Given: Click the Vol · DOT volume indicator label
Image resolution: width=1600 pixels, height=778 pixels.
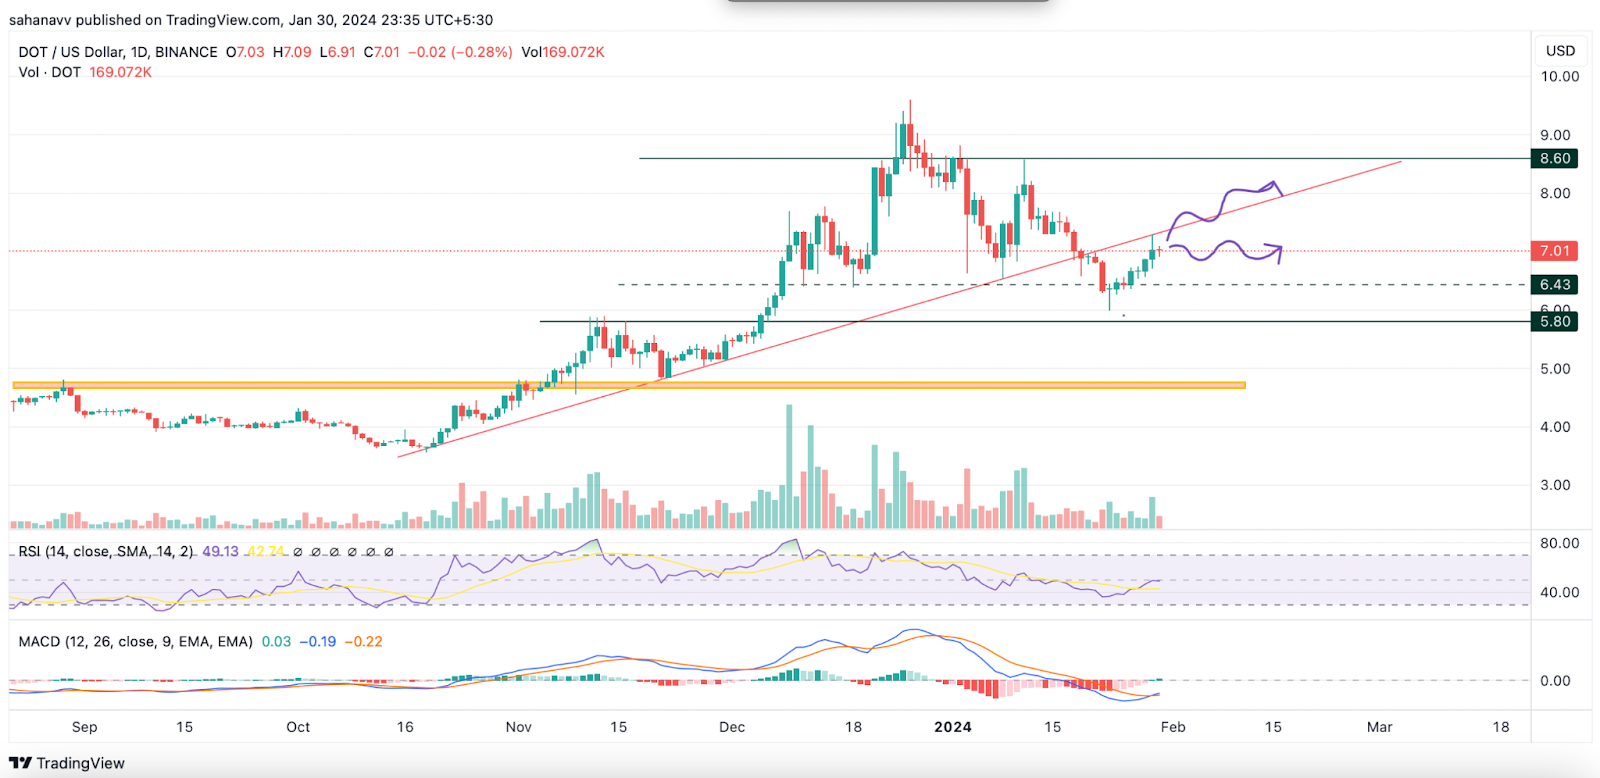Looking at the screenshot, I should (x=50, y=72).
